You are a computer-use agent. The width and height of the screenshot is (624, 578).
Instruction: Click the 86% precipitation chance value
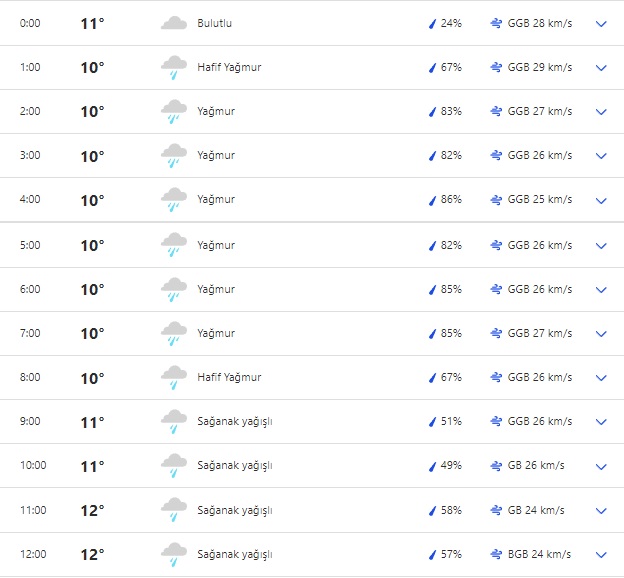tap(451, 200)
